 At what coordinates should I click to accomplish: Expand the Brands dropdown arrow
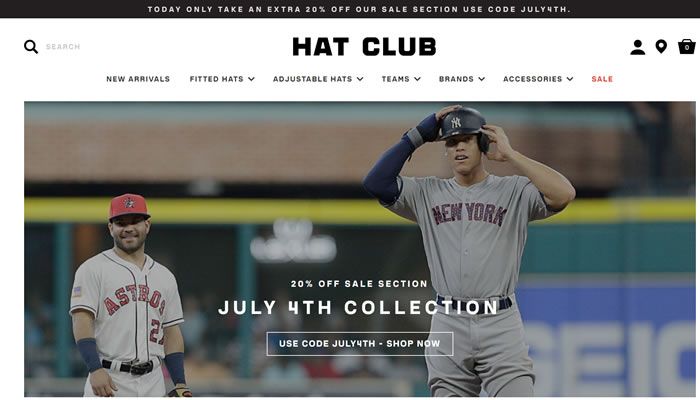[481, 79]
